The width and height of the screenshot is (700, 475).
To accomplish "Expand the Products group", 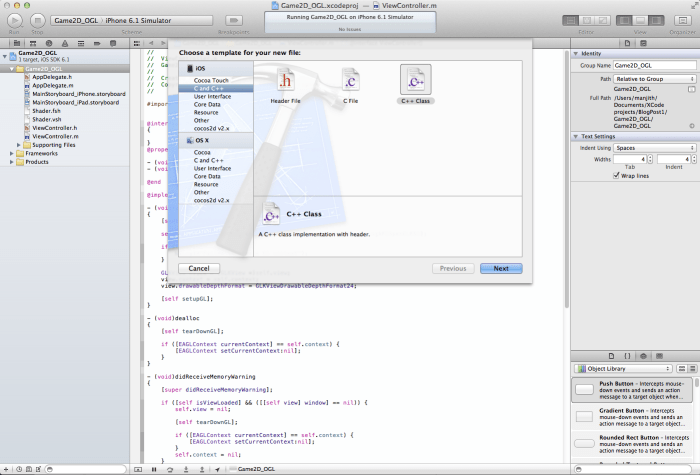I will click(x=12, y=162).
